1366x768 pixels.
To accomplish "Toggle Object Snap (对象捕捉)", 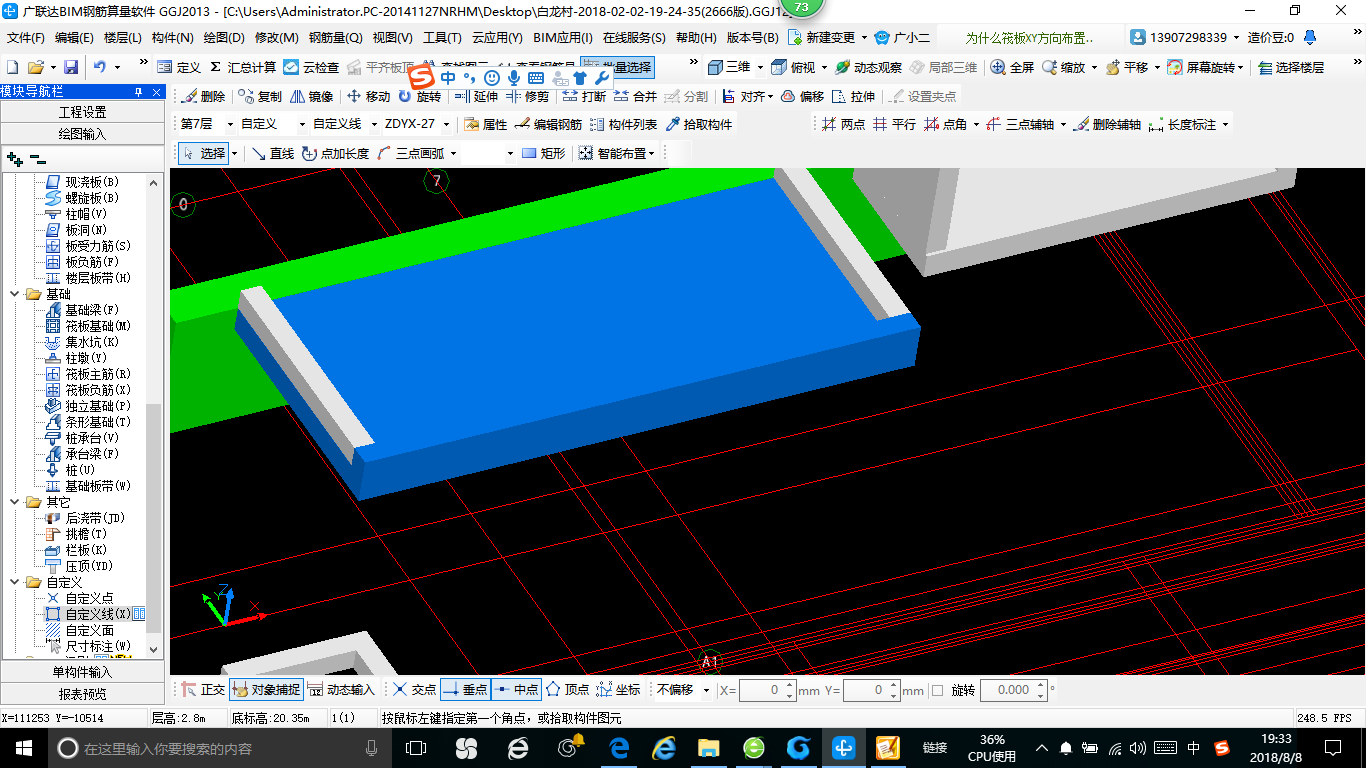I will point(266,690).
